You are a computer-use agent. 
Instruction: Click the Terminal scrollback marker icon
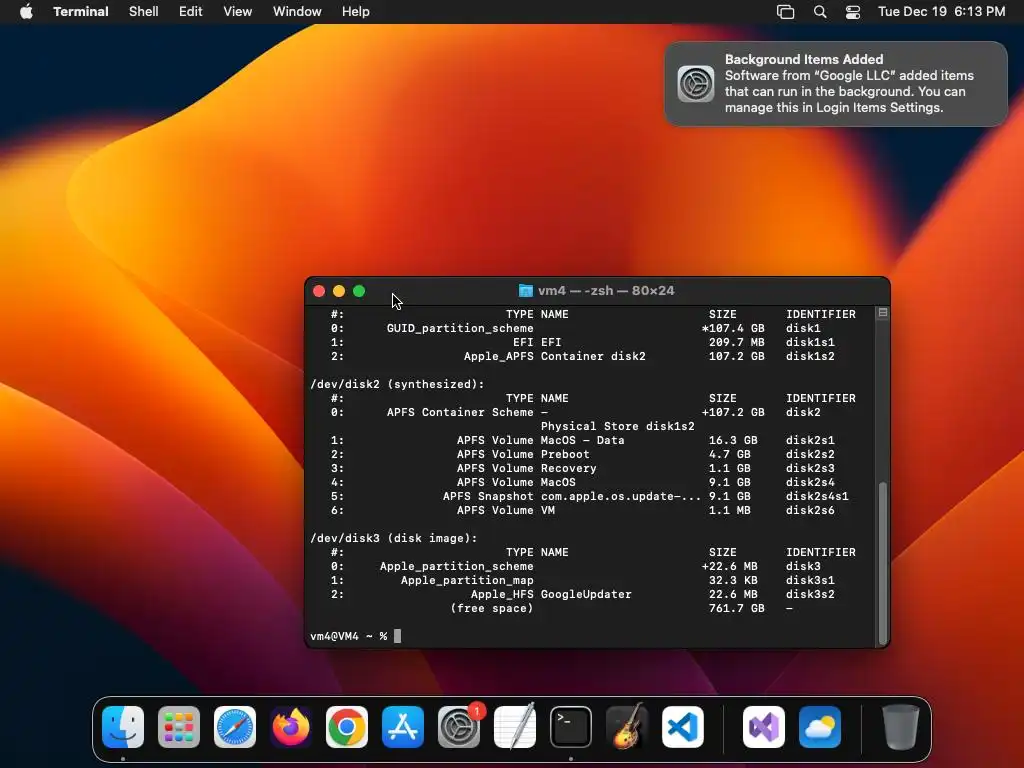[883, 313]
